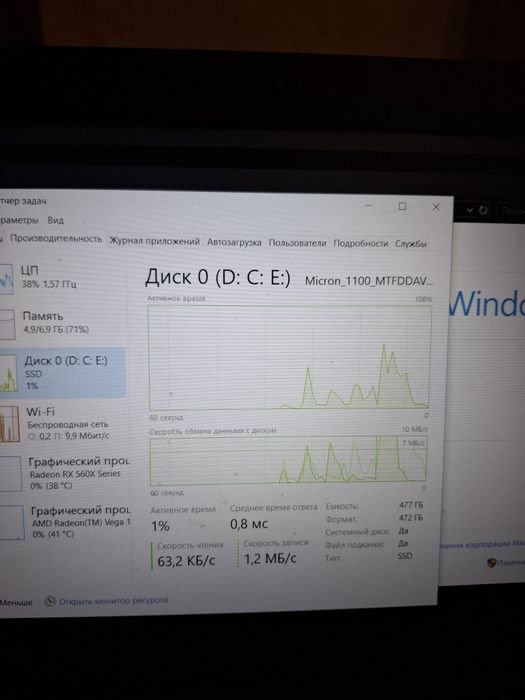
Task: Click the Диск 0 mini graph thumbnail
Action: click(x=8, y=374)
